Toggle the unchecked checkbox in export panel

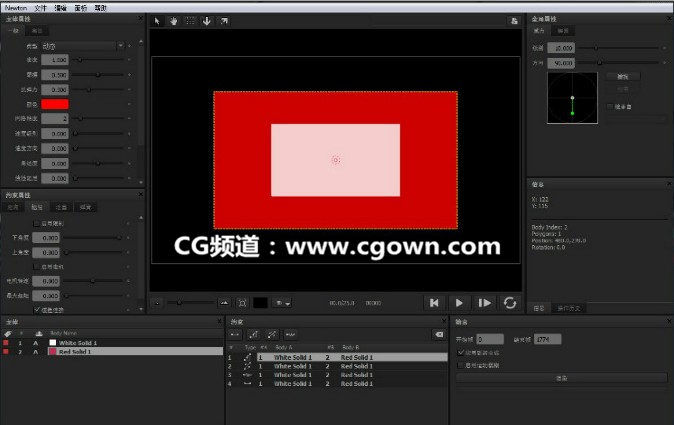coord(461,365)
